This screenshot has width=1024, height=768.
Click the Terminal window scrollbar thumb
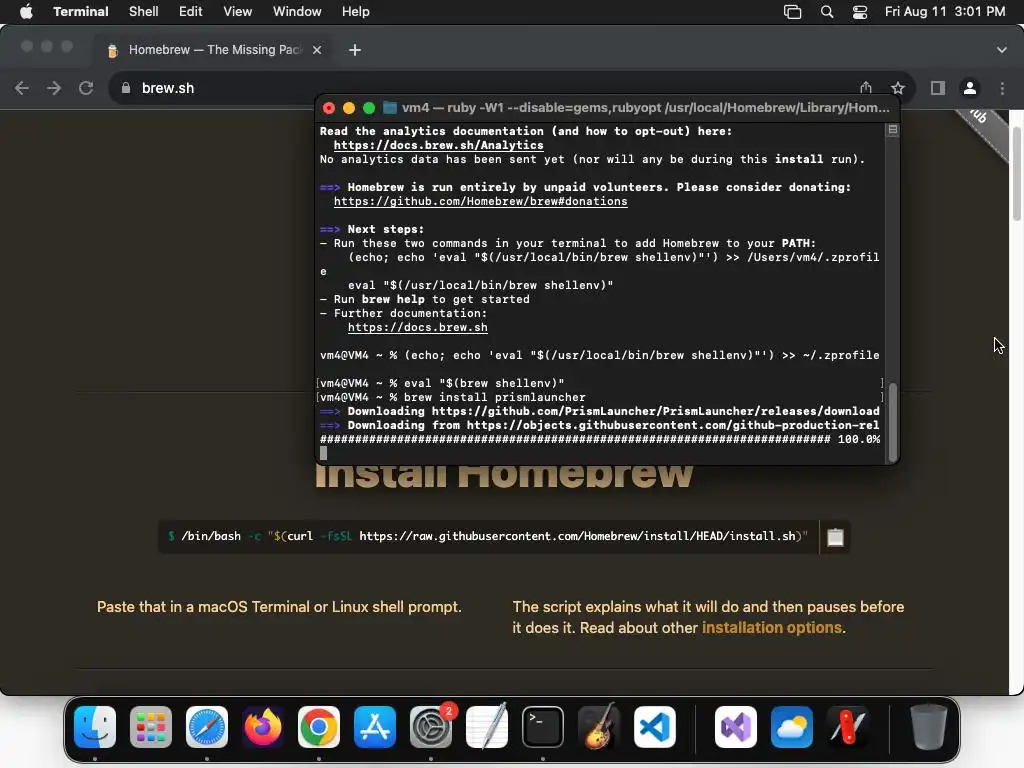[893, 422]
